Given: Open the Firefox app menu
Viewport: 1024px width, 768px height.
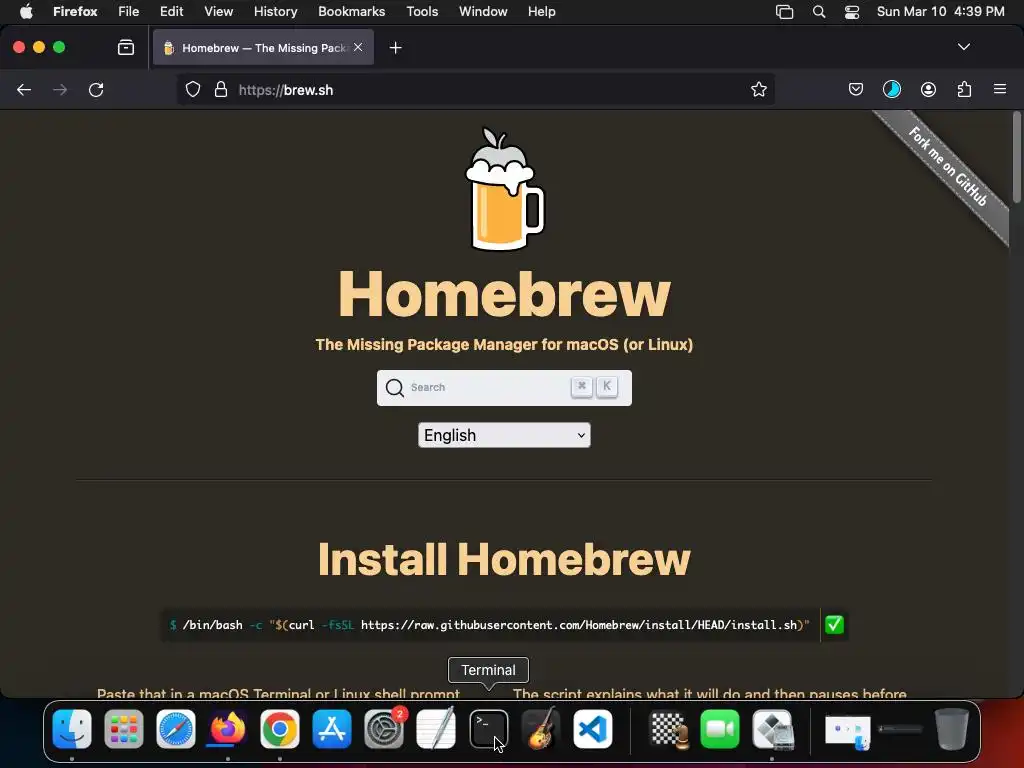Looking at the screenshot, I should tap(75, 12).
